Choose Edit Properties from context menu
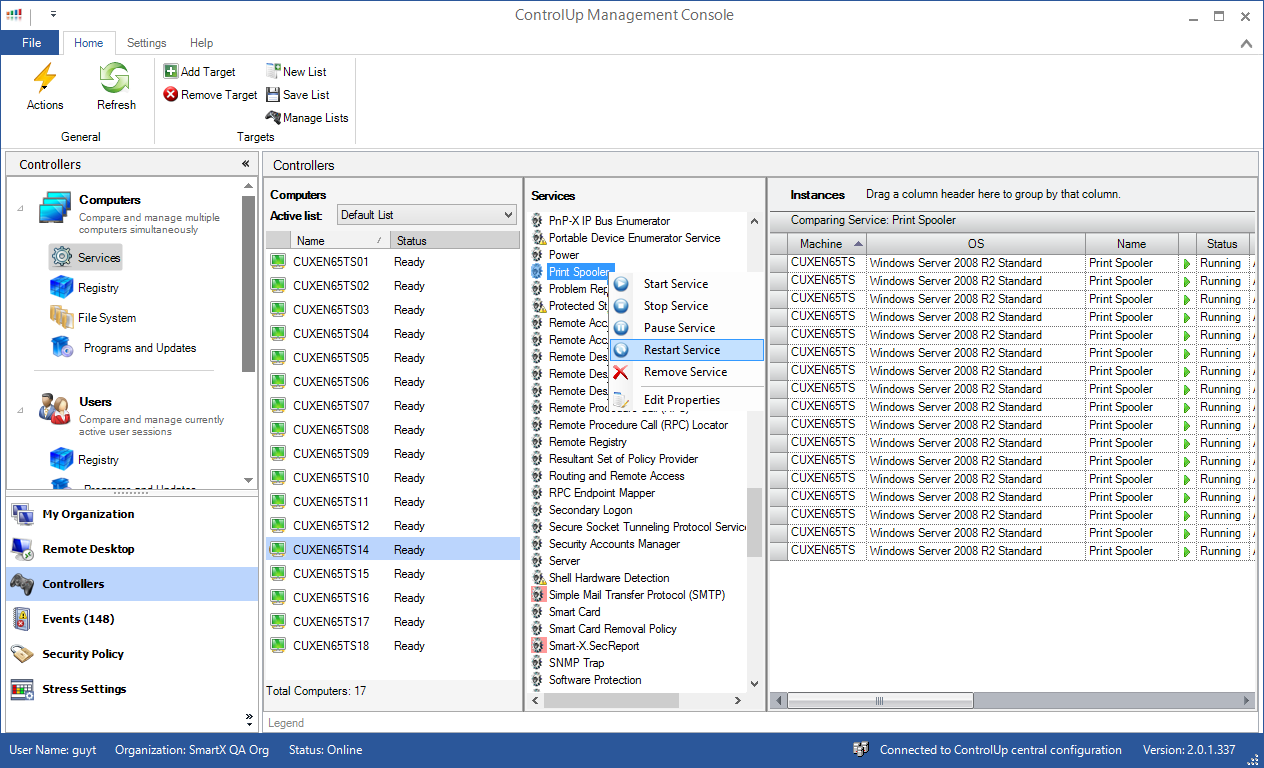The image size is (1264, 768). tap(686, 400)
